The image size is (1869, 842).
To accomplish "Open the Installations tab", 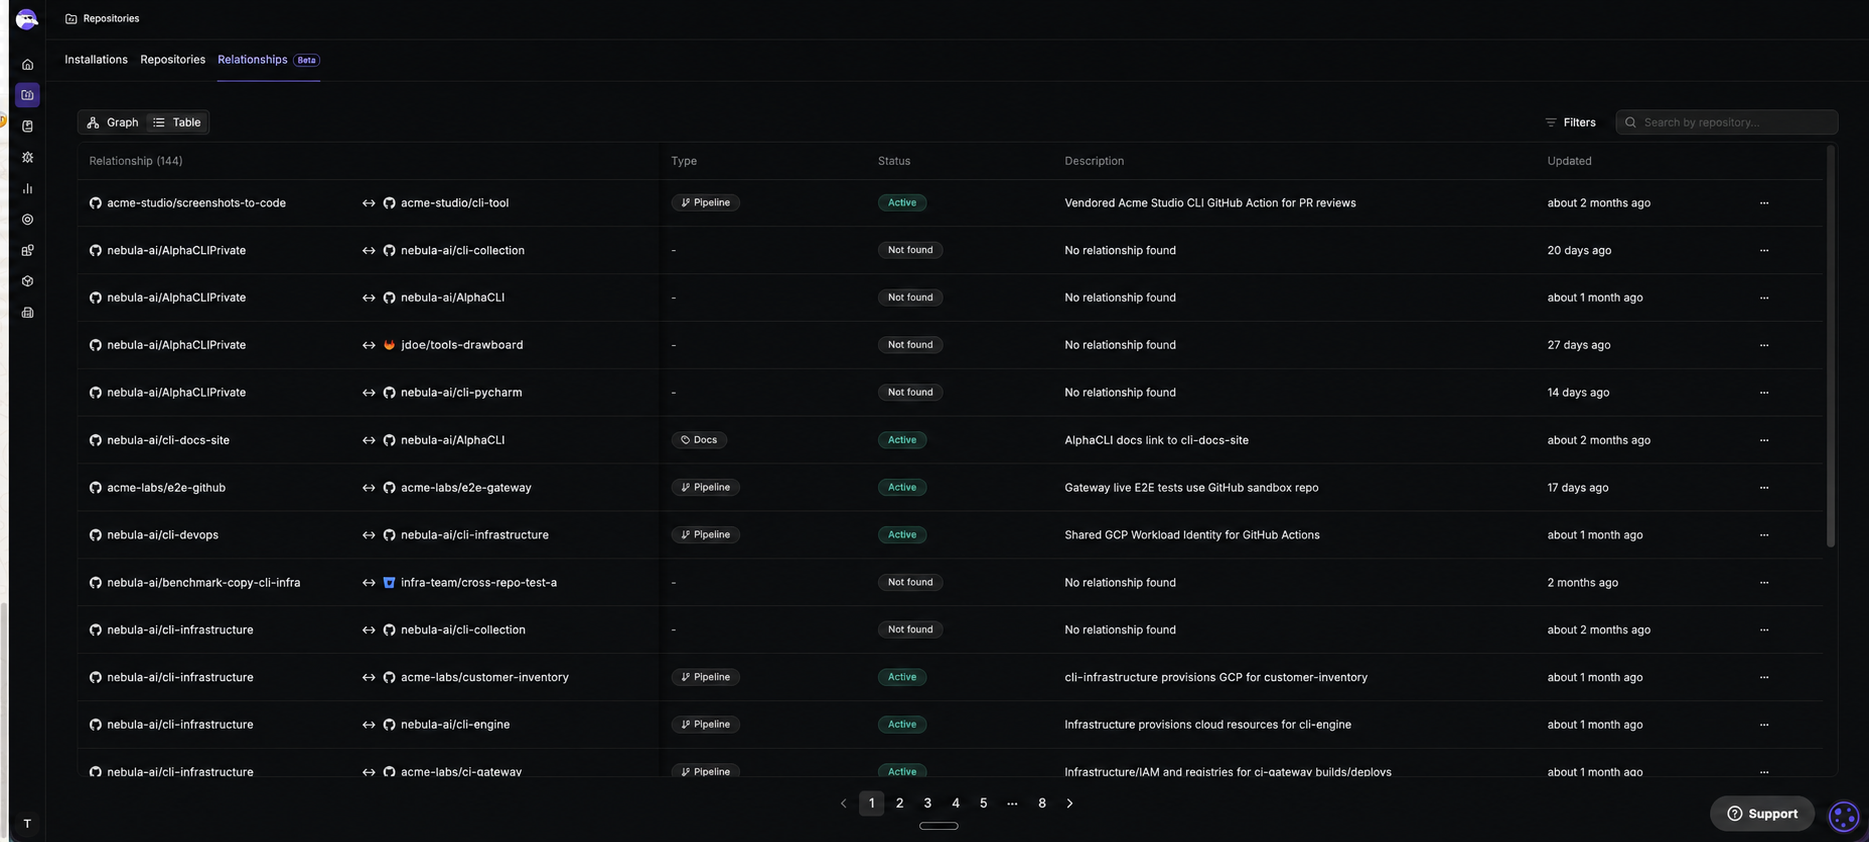I will [96, 60].
